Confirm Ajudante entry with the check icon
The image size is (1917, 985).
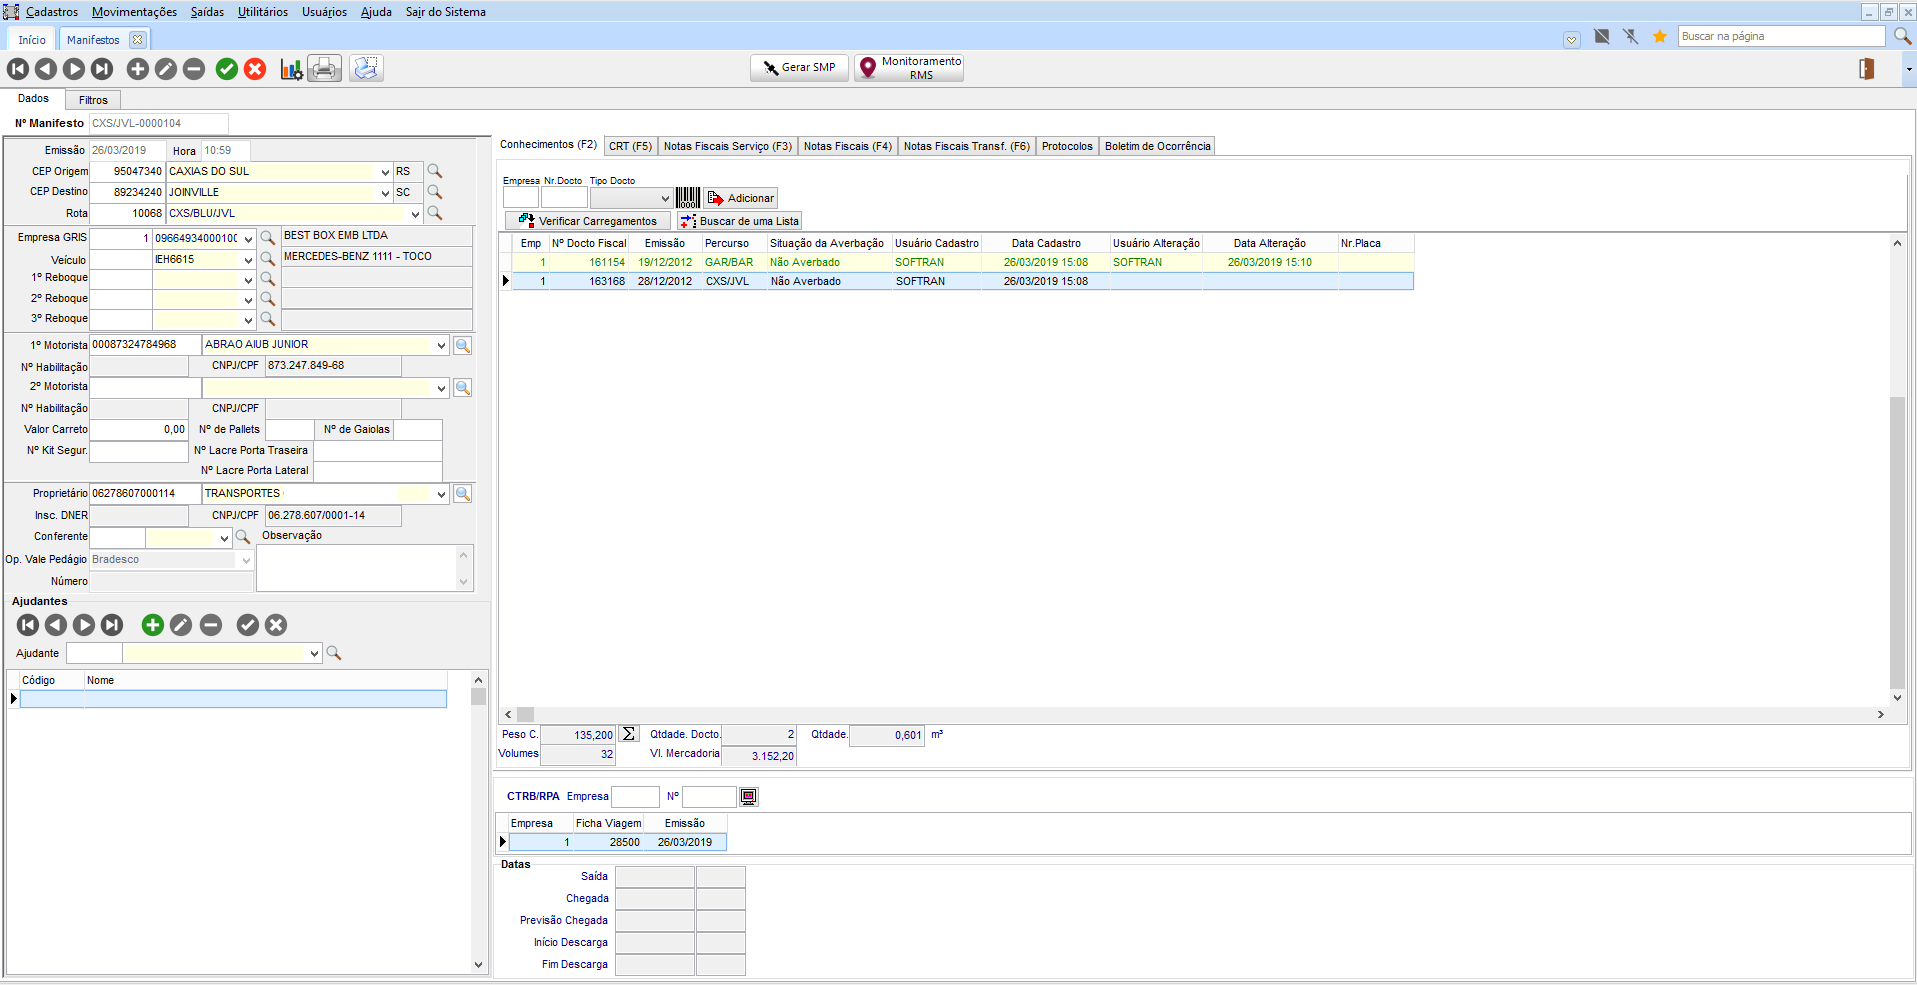(247, 625)
